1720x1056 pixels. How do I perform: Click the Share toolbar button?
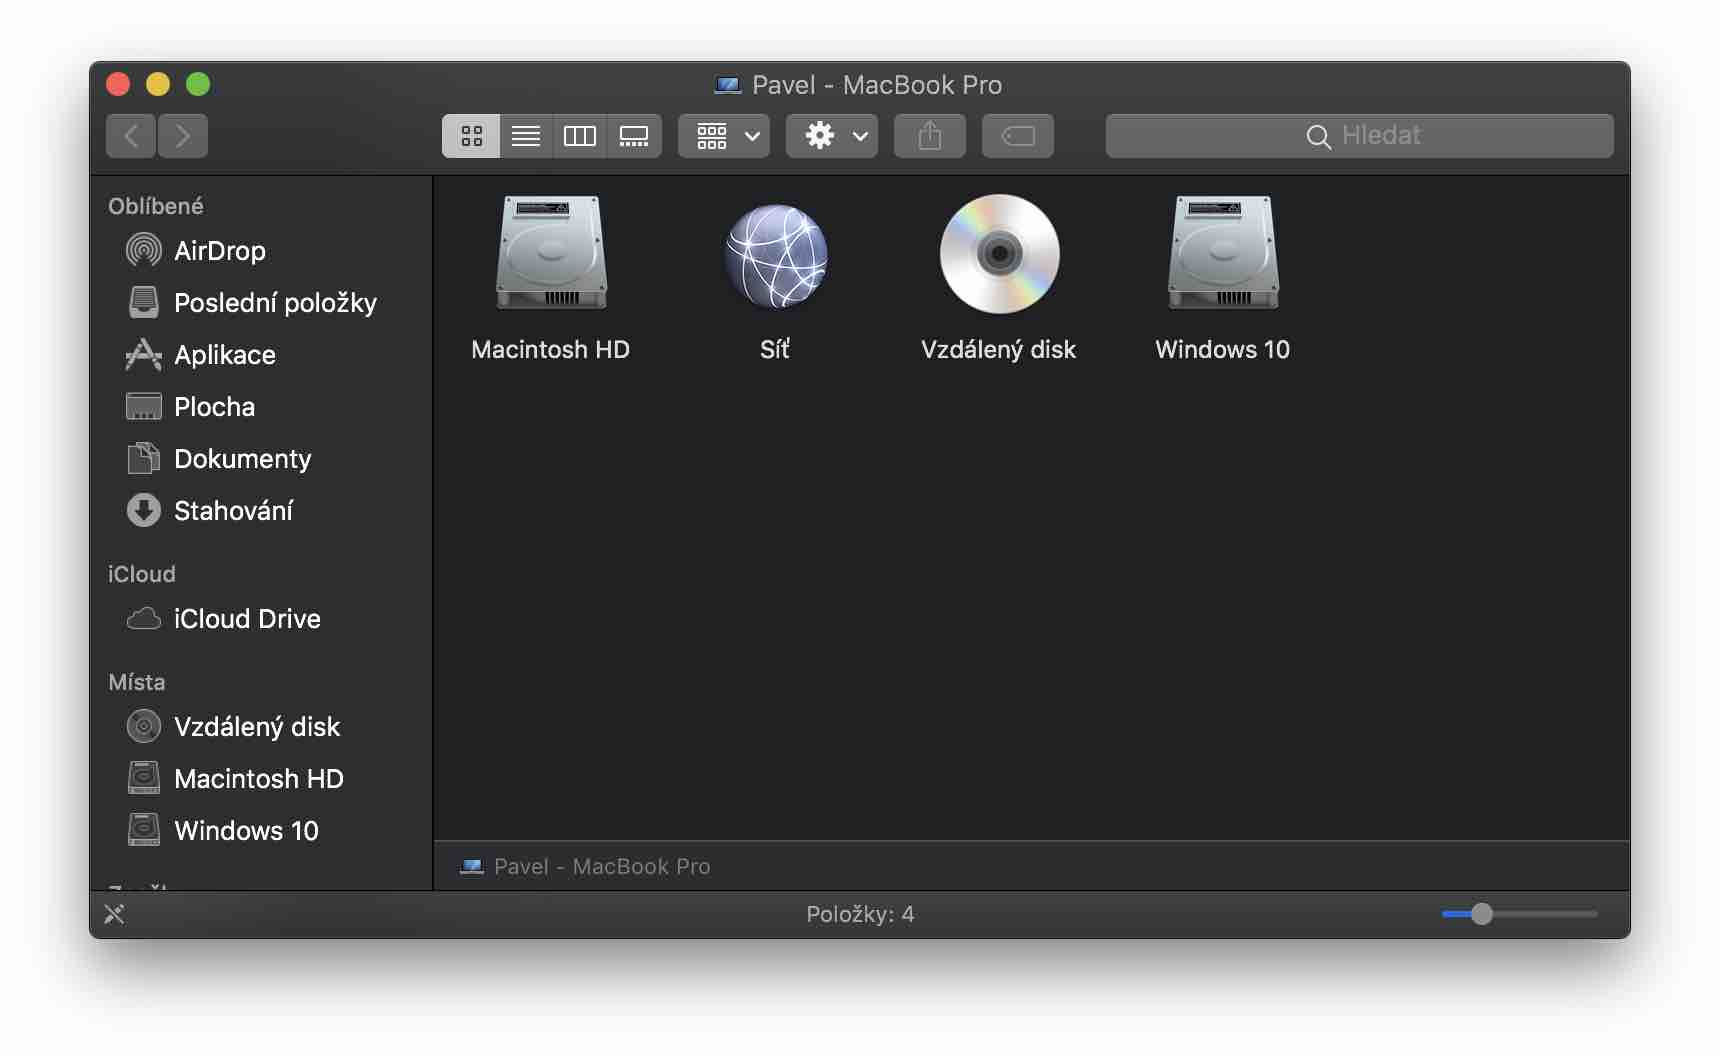click(x=930, y=136)
